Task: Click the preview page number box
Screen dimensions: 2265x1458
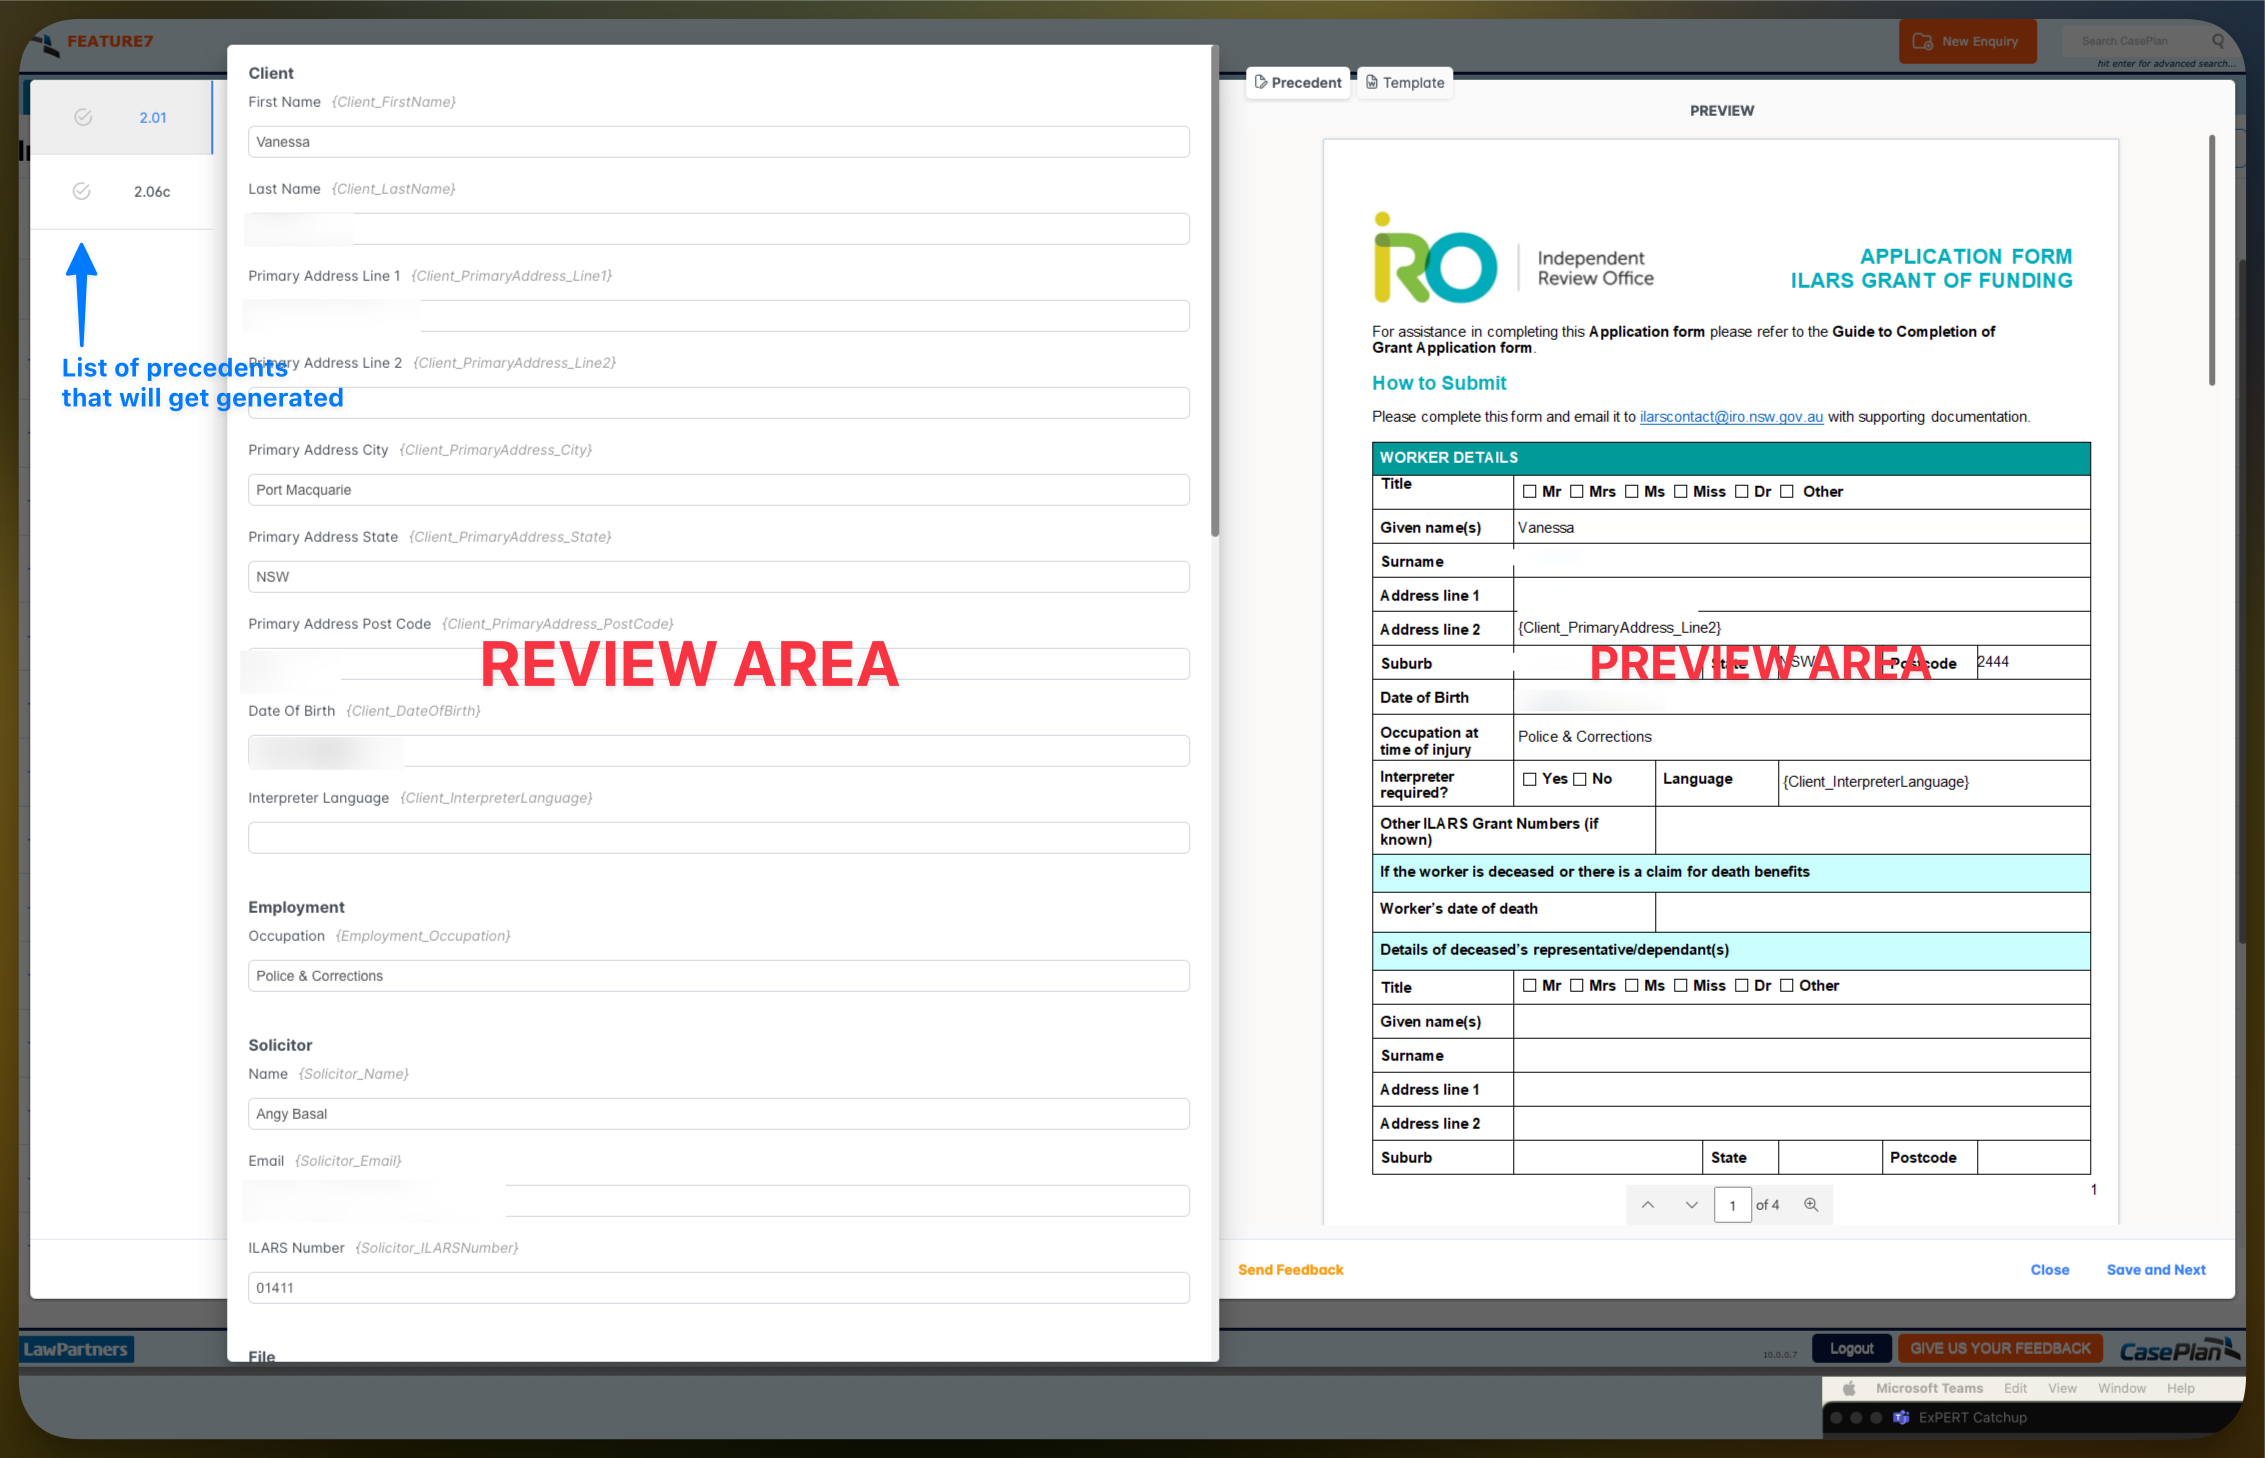Action: (1733, 1205)
